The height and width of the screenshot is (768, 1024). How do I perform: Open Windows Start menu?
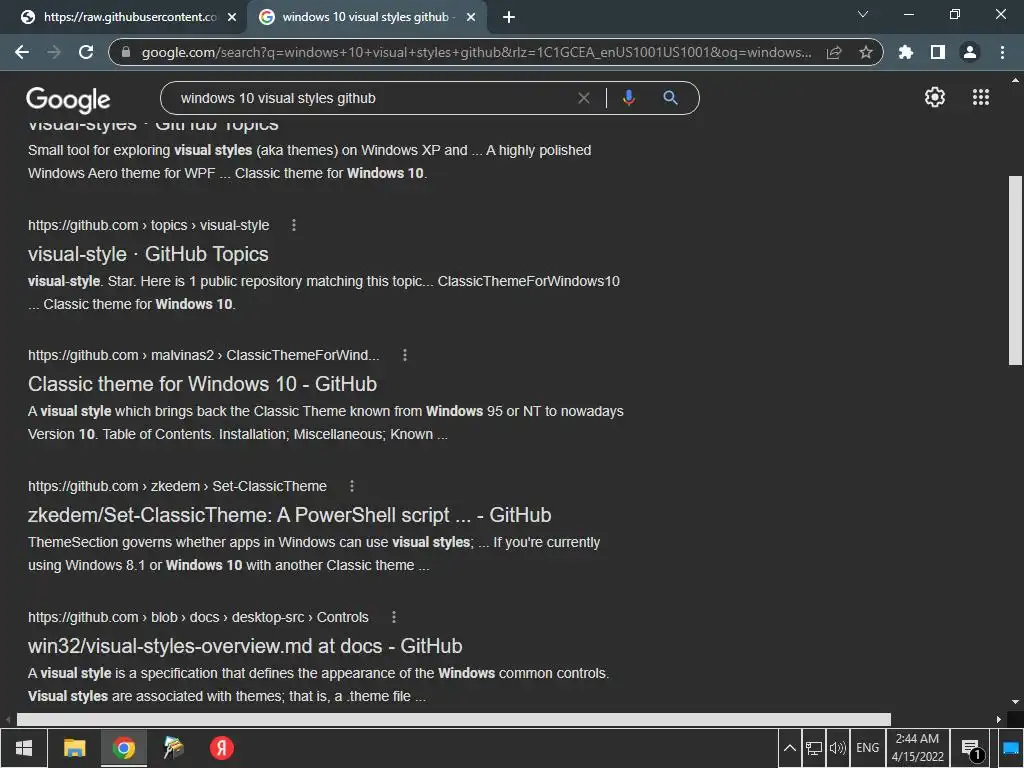click(x=24, y=748)
